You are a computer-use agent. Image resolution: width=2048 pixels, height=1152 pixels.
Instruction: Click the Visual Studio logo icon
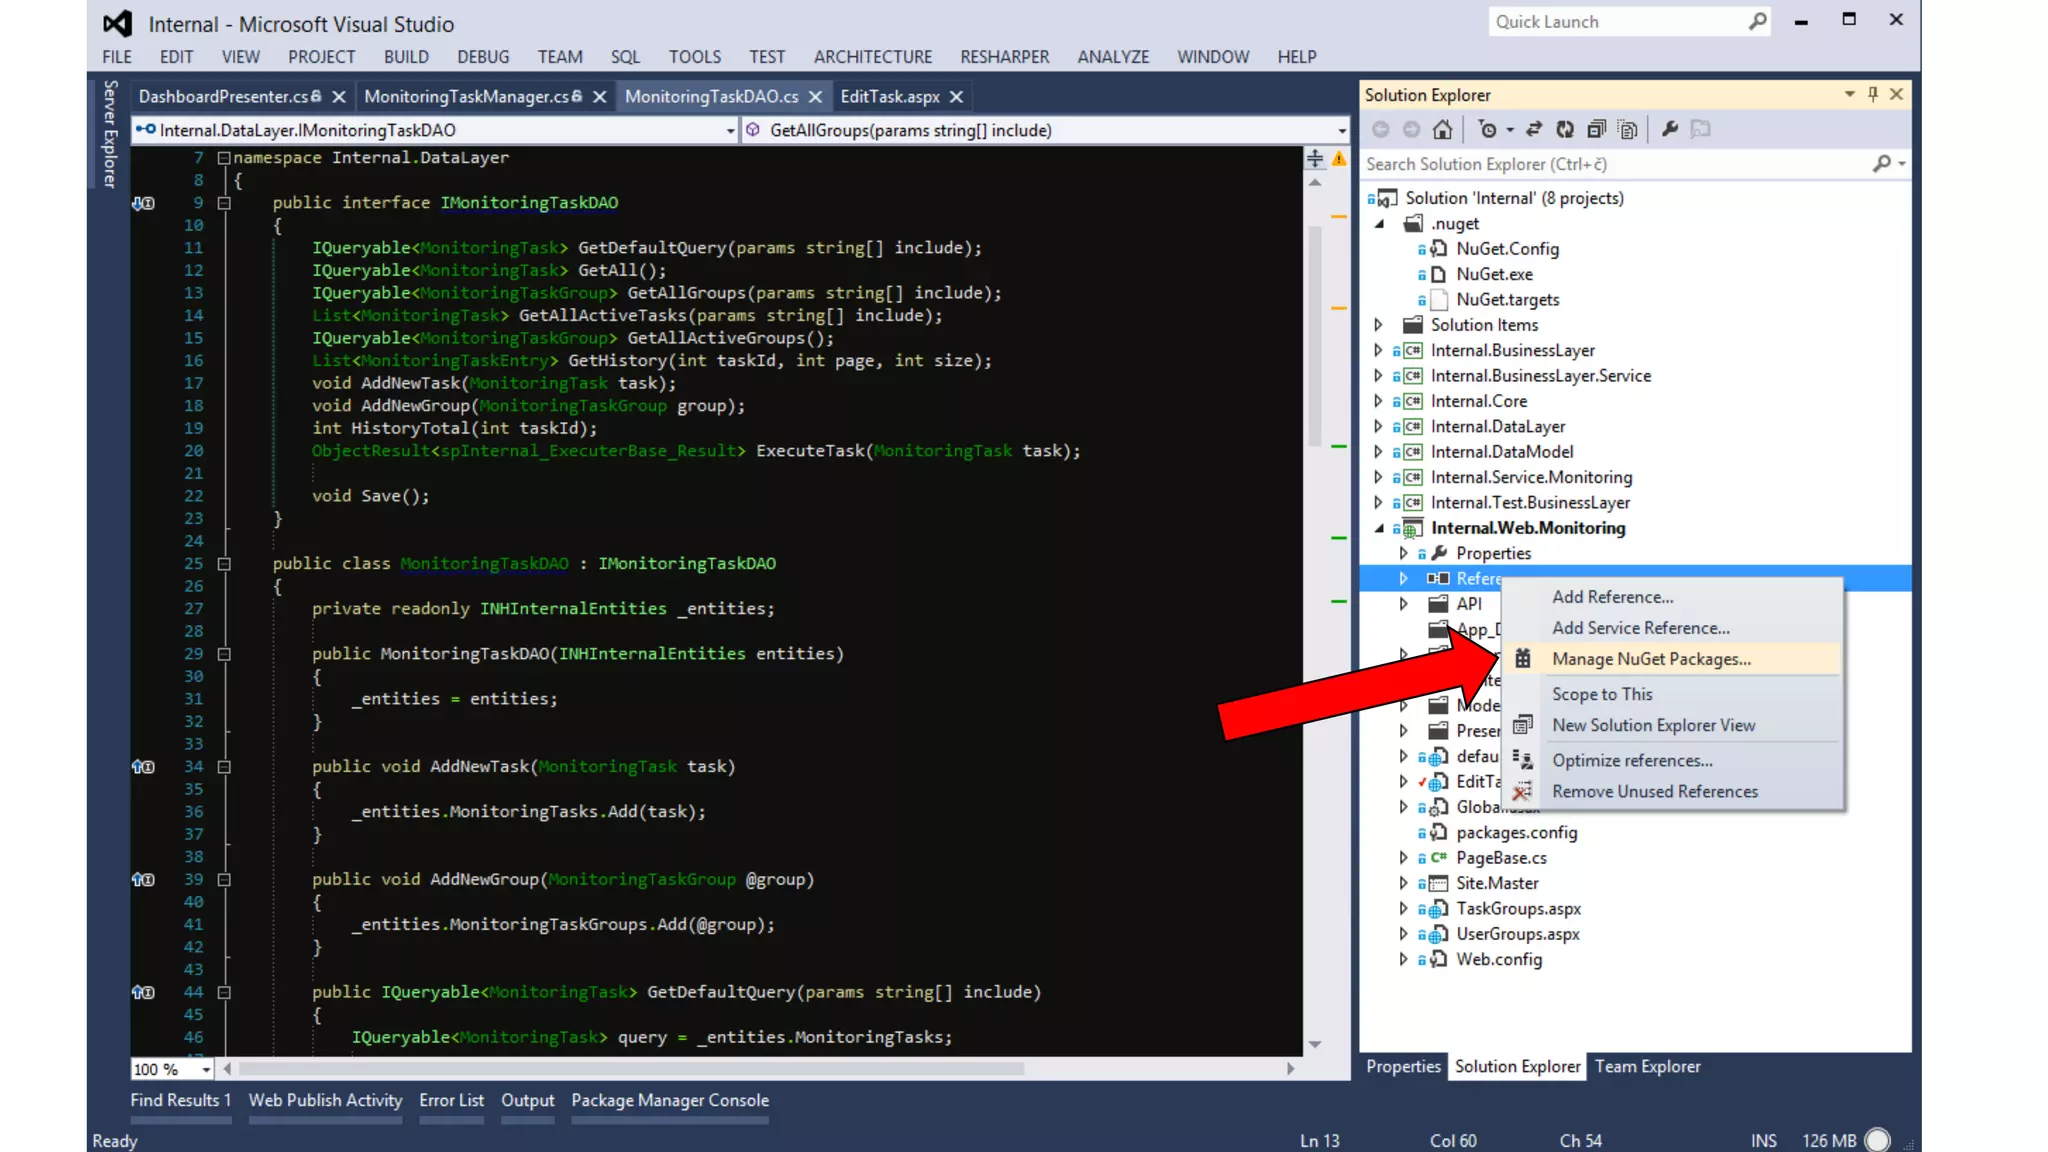pyautogui.click(x=118, y=23)
